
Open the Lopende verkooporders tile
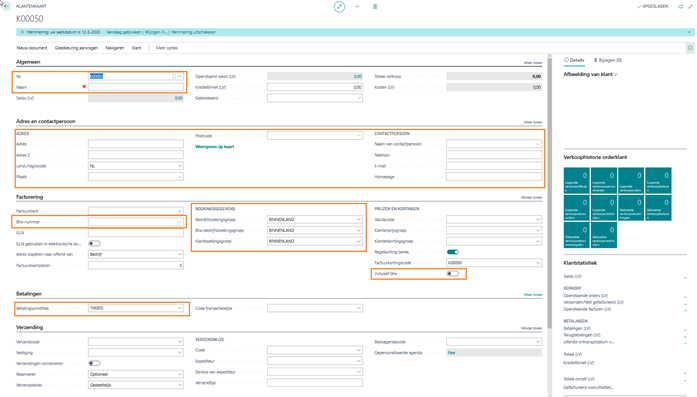[631, 180]
